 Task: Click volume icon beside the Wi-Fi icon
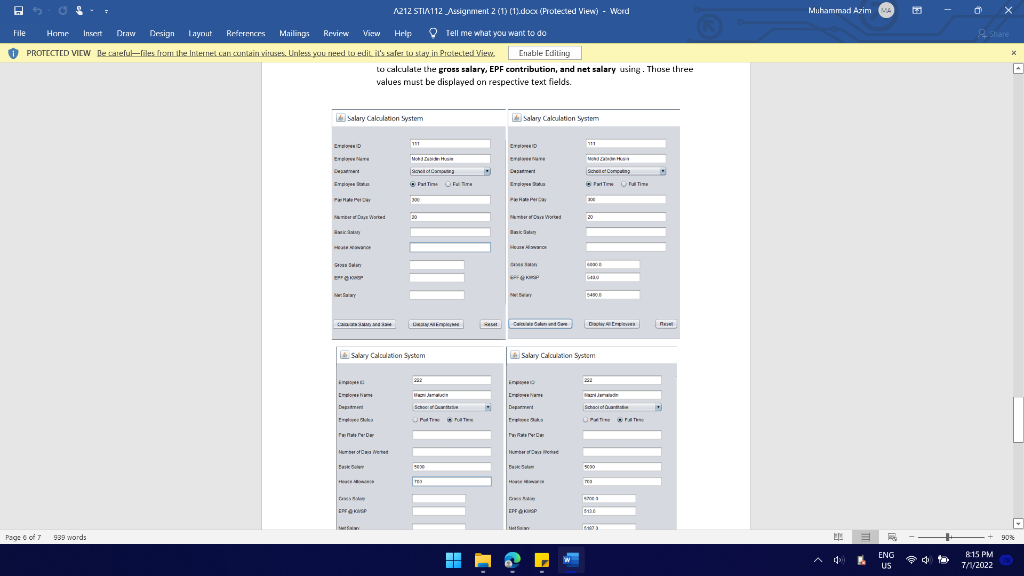point(926,560)
